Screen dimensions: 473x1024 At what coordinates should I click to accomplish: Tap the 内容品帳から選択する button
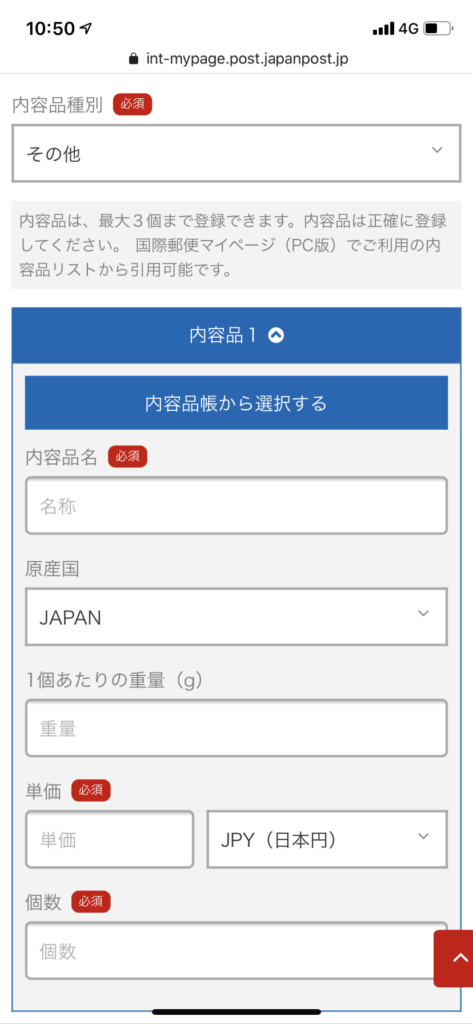click(x=236, y=403)
